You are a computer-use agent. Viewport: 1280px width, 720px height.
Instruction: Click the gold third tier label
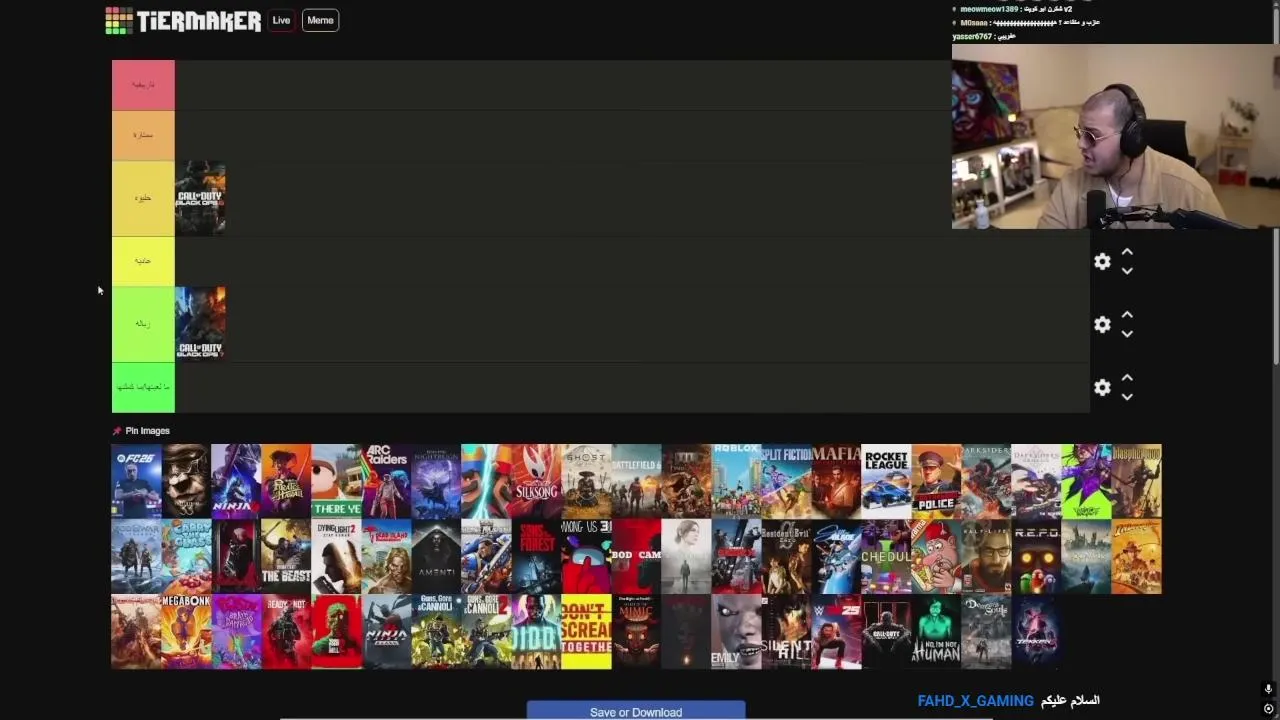point(143,198)
